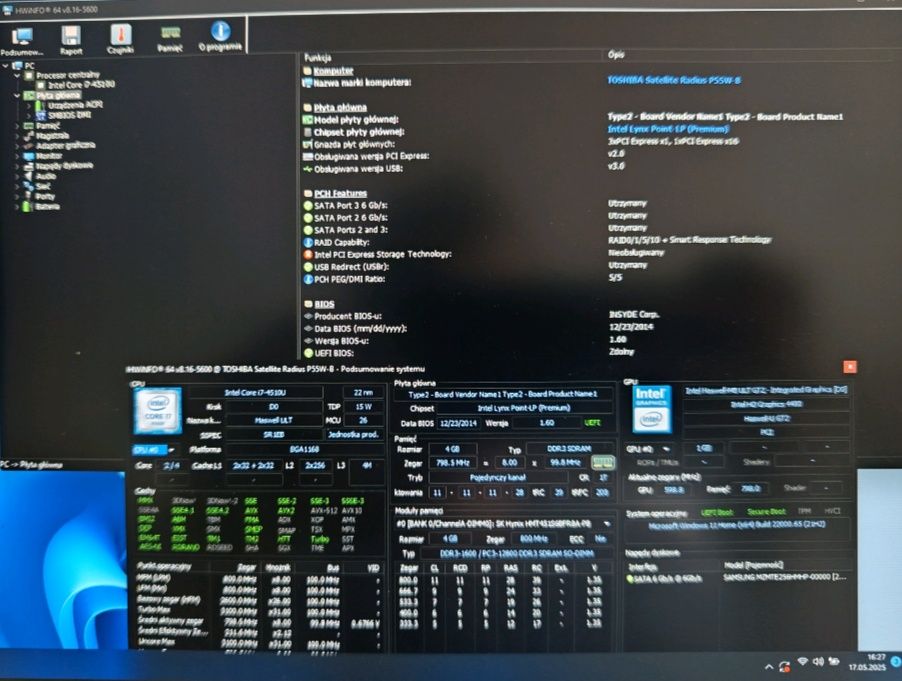902x681 pixels.
Task: Click the Audio speaker icon in tree
Action: tap(28, 176)
